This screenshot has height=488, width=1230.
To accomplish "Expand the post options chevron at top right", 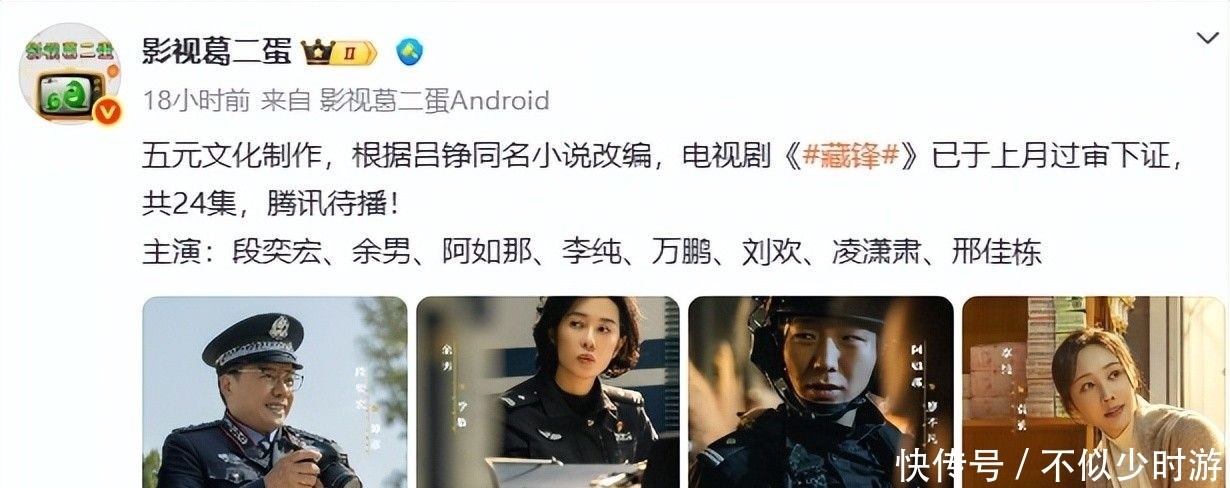I will point(1207,39).
